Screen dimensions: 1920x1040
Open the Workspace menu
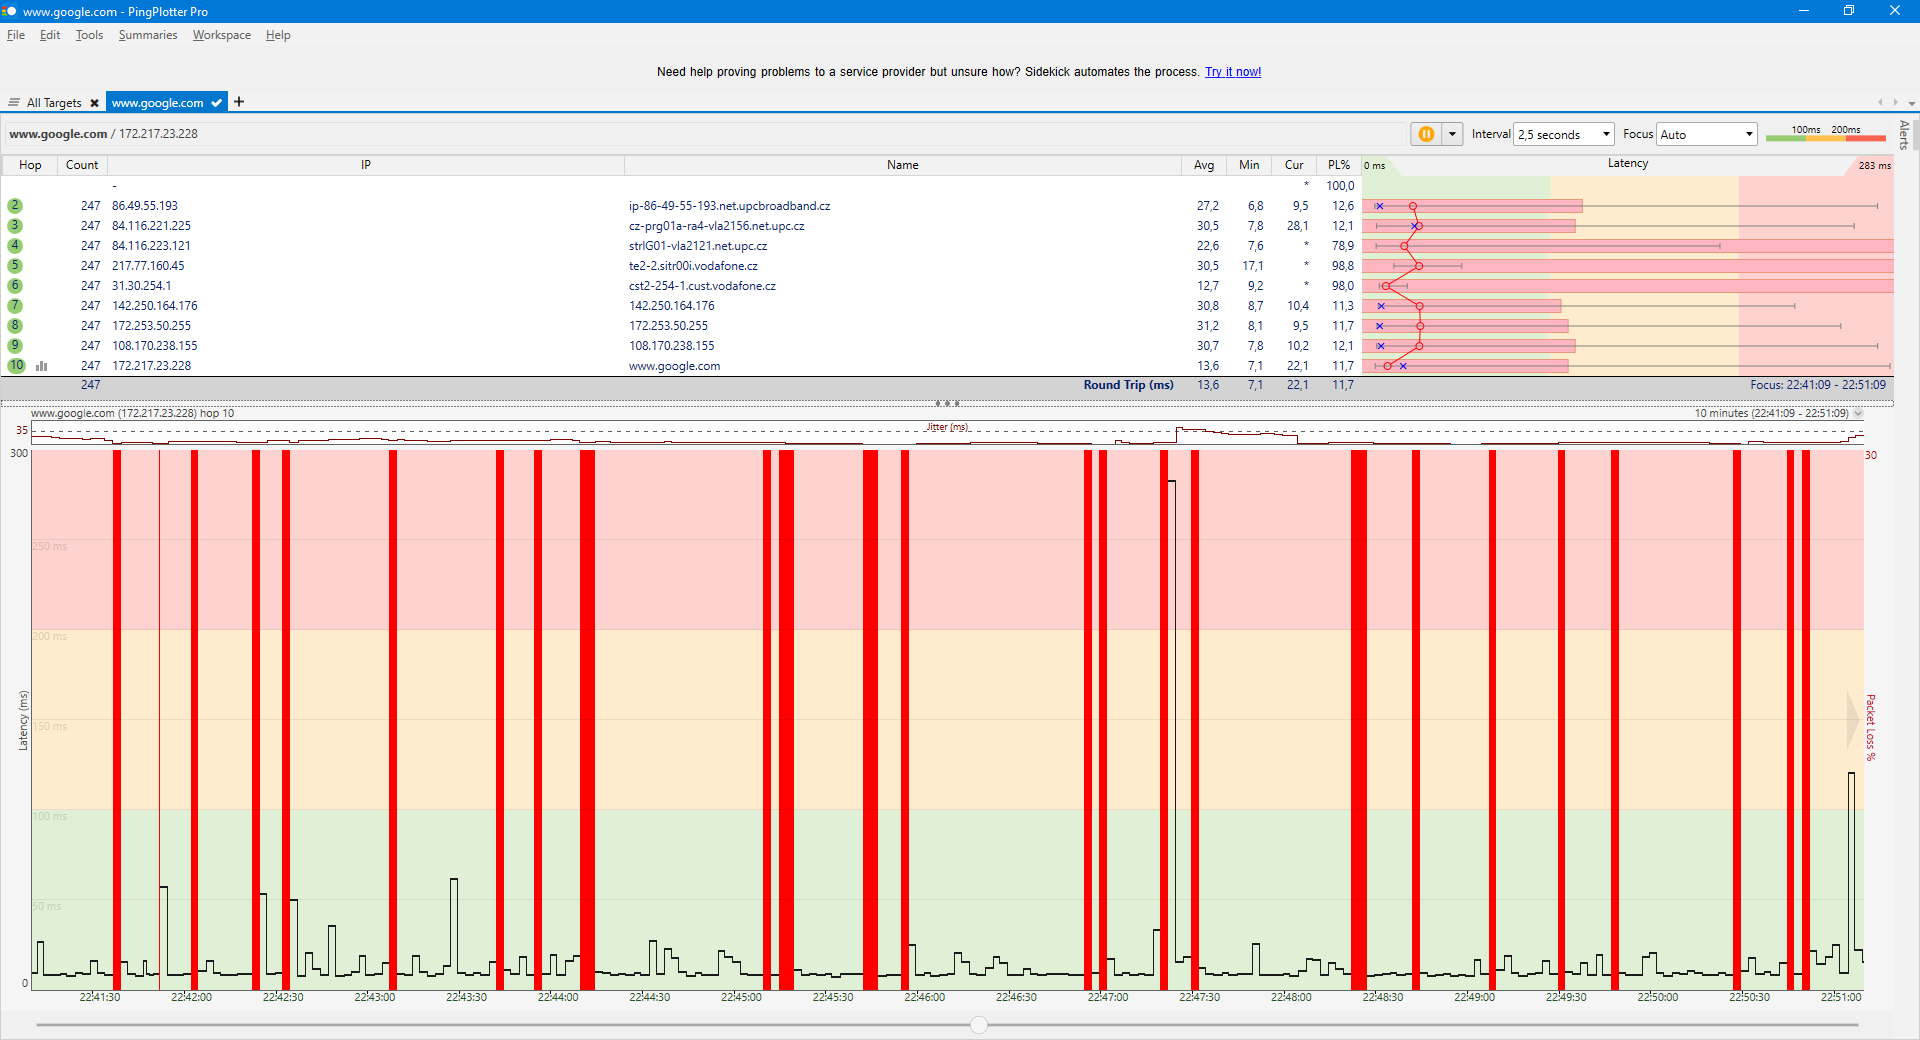click(222, 35)
